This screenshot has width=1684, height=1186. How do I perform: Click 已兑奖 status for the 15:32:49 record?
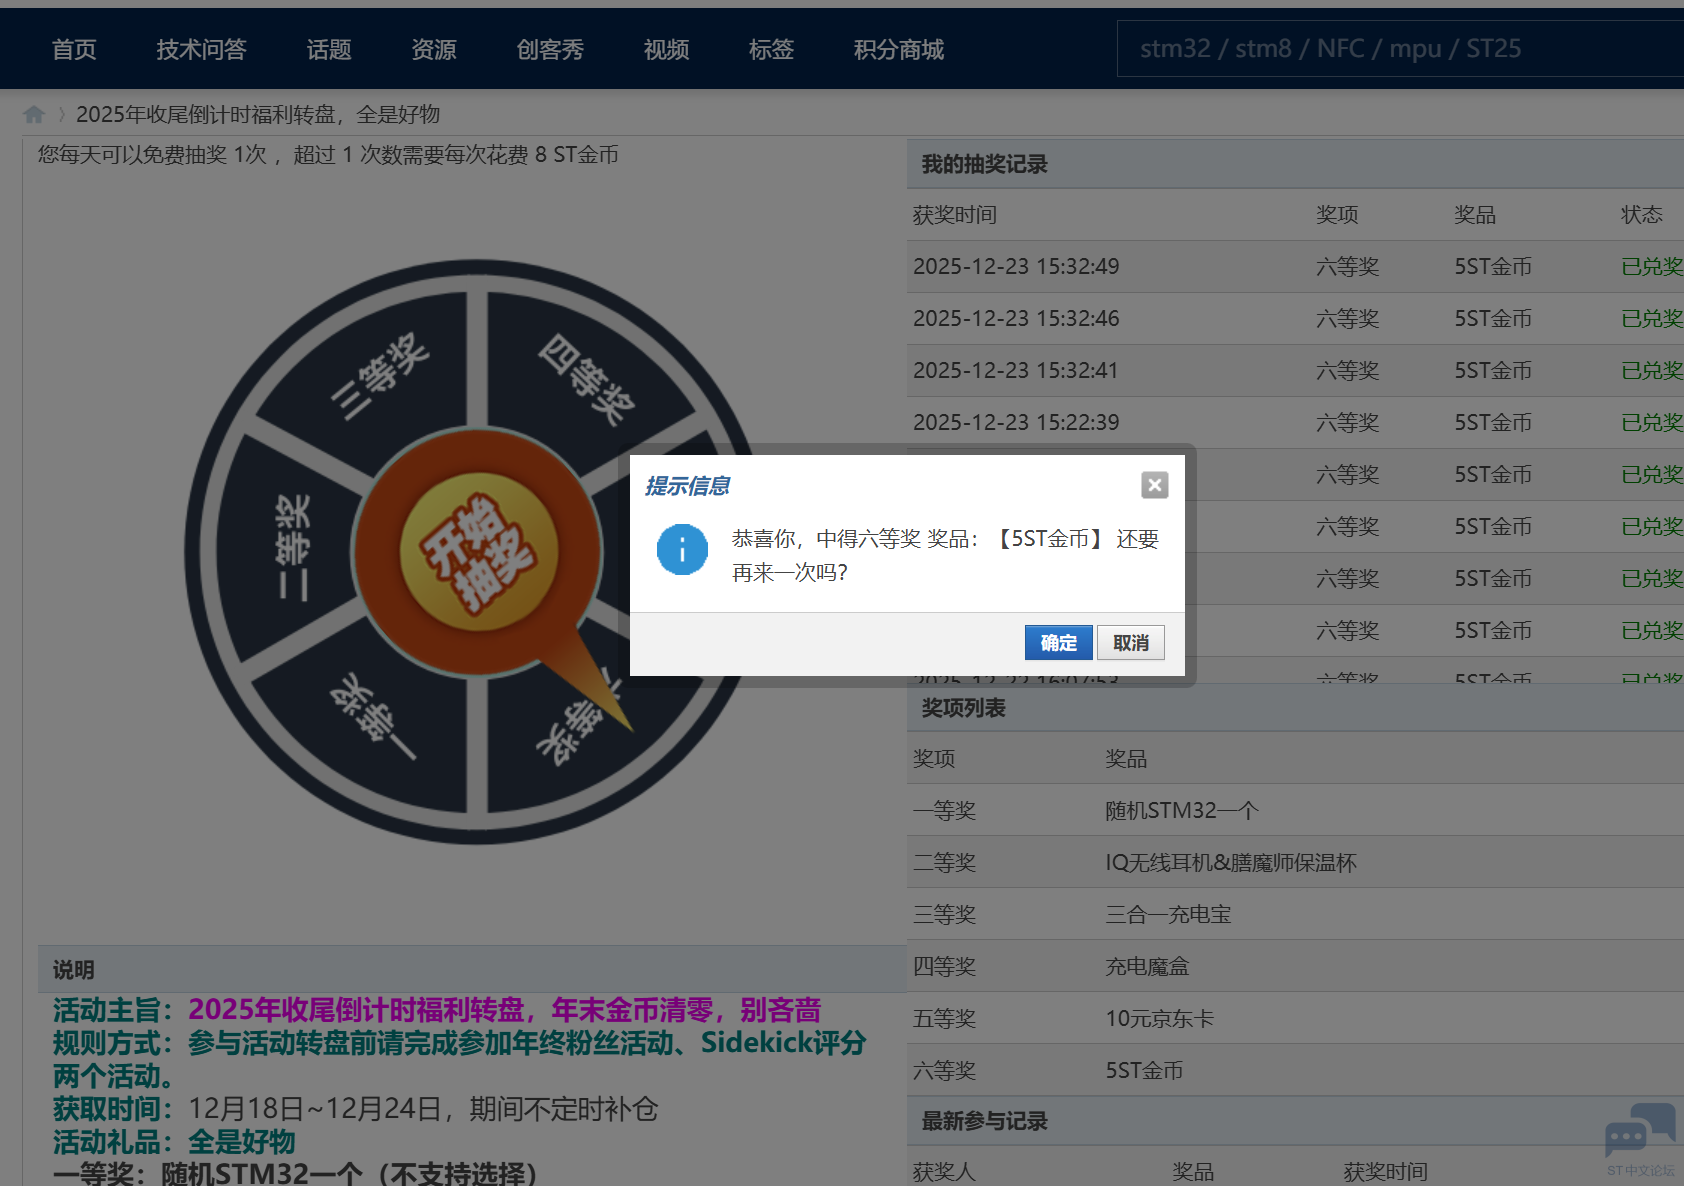pos(1652,267)
